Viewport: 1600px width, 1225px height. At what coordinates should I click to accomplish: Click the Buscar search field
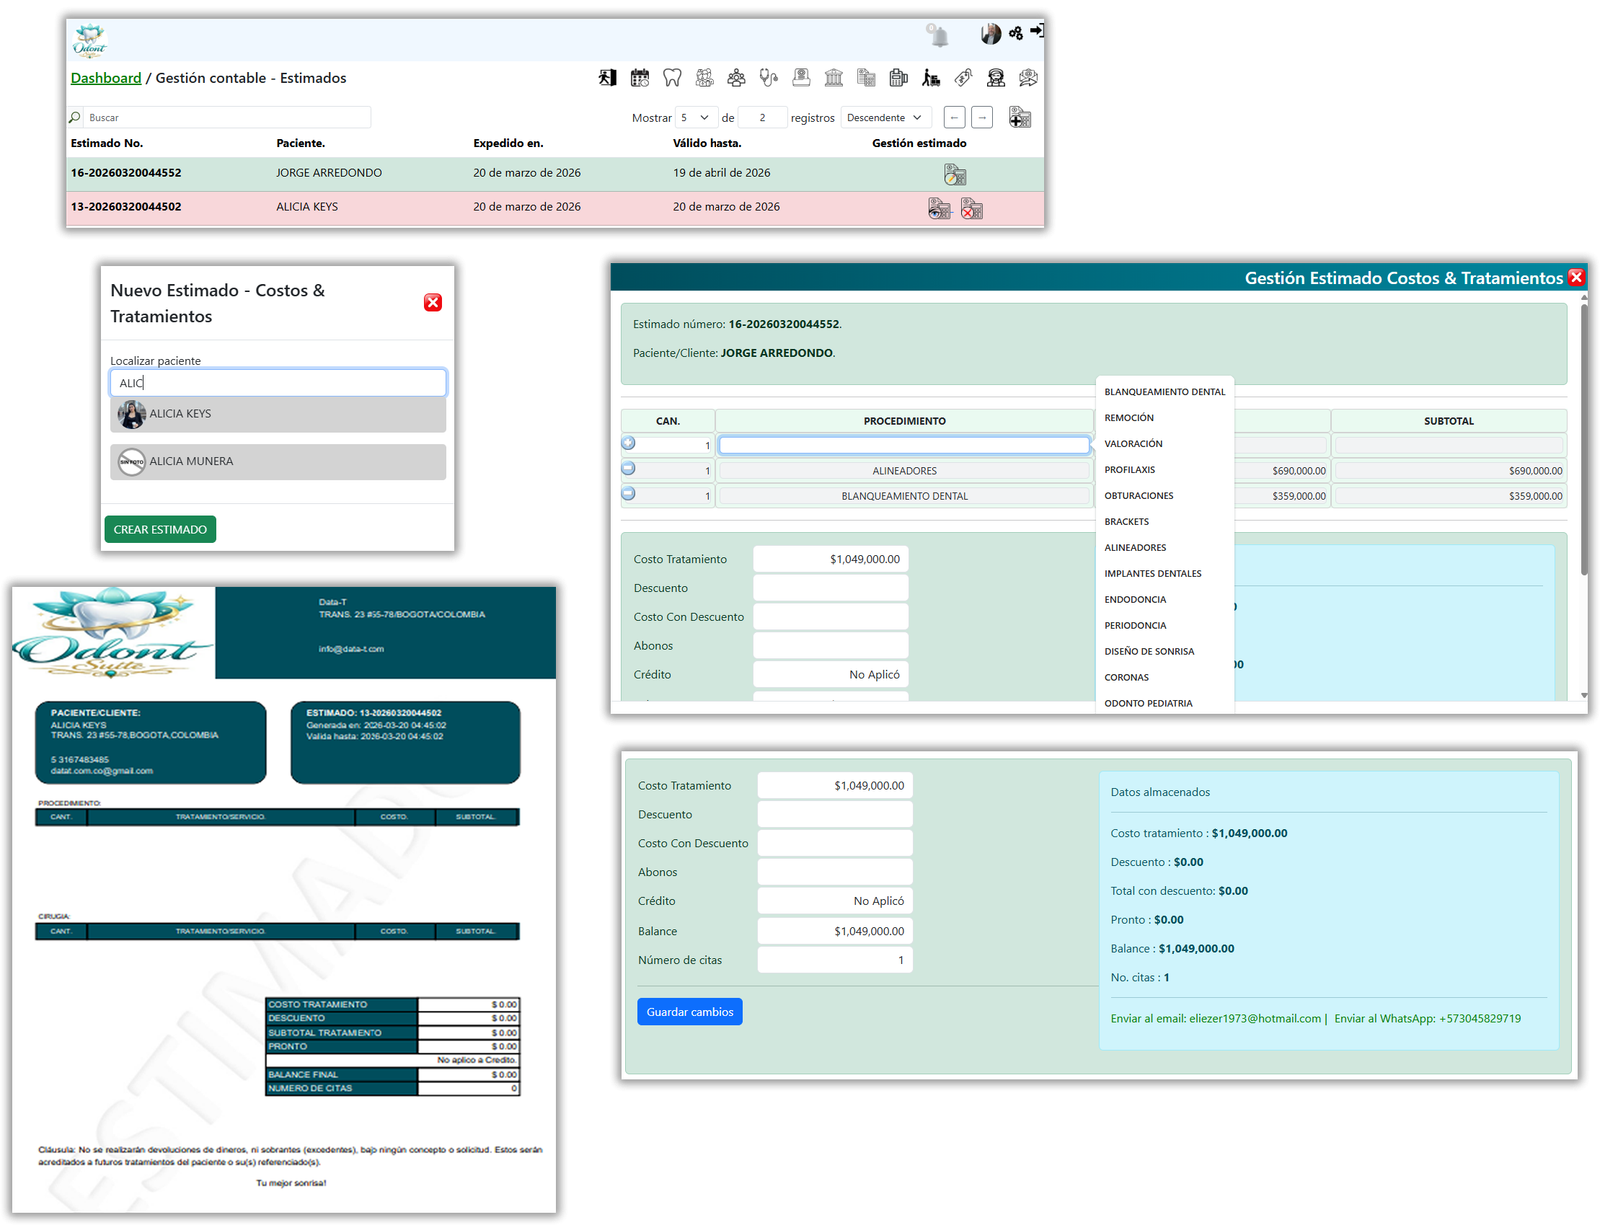pyautogui.click(x=226, y=118)
